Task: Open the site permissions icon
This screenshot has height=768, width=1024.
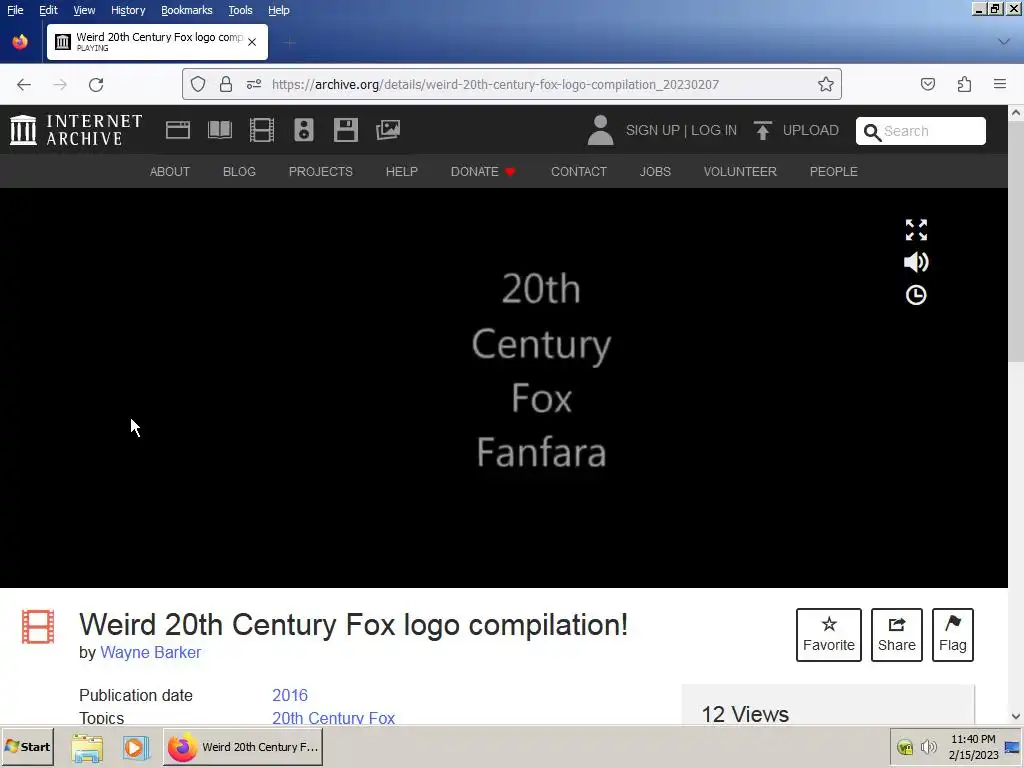Action: [254, 84]
